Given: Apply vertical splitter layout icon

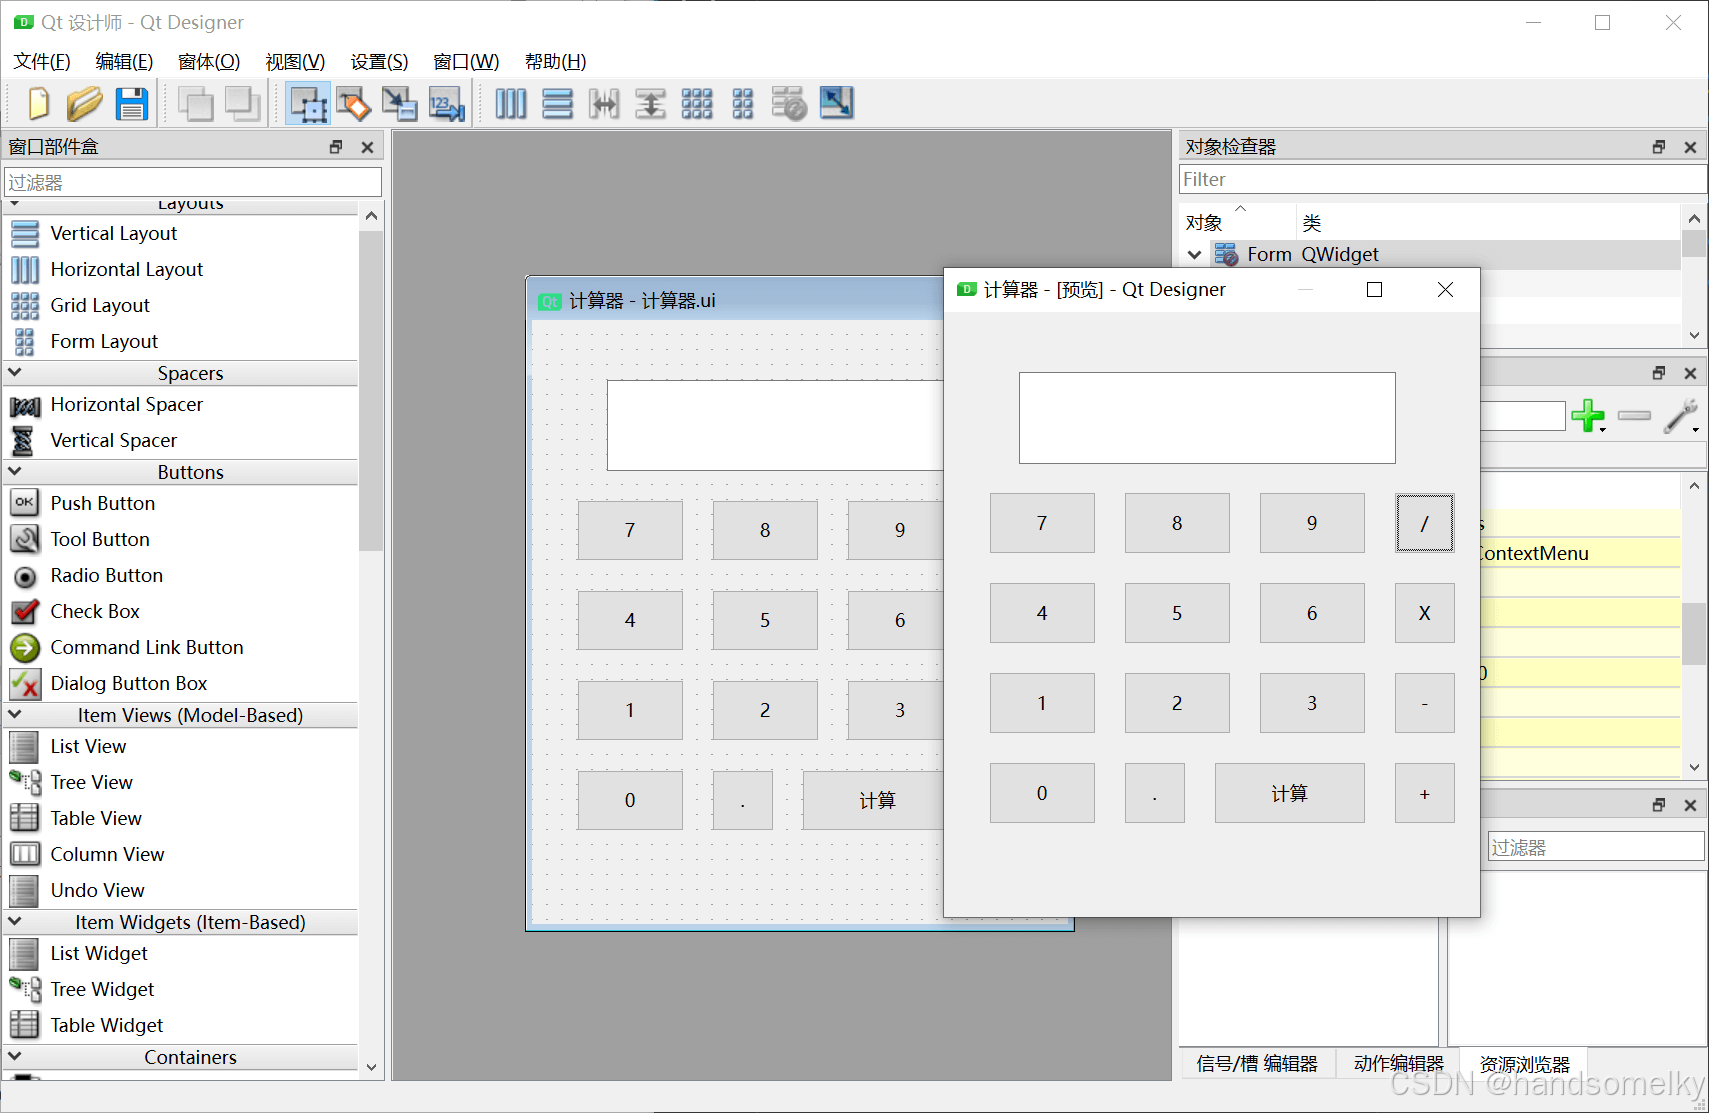Looking at the screenshot, I should pyautogui.click(x=651, y=103).
